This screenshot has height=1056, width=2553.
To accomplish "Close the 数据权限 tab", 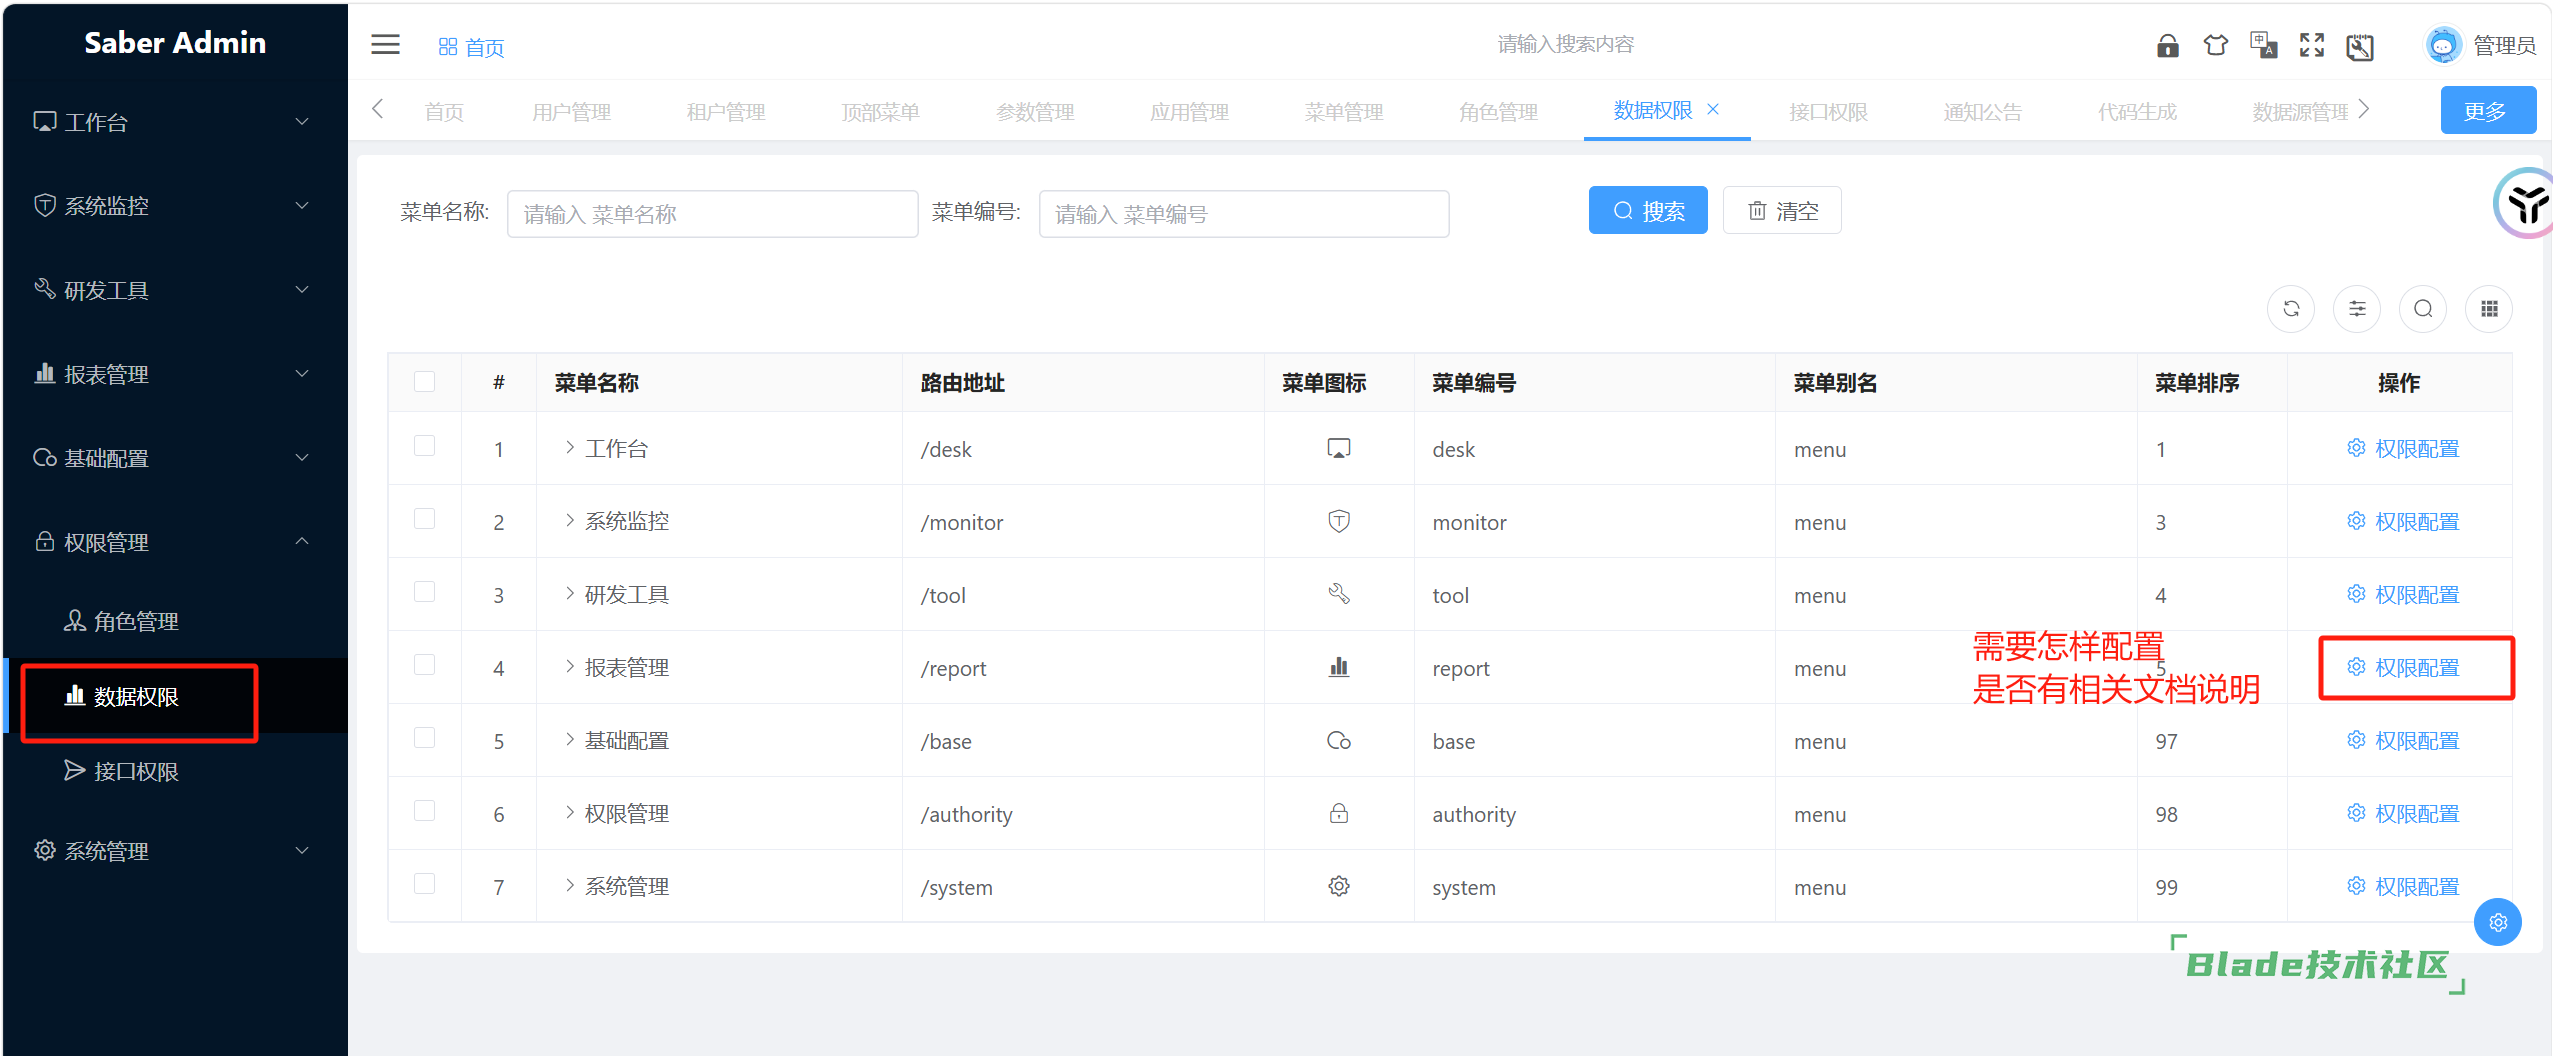I will (x=1712, y=110).
